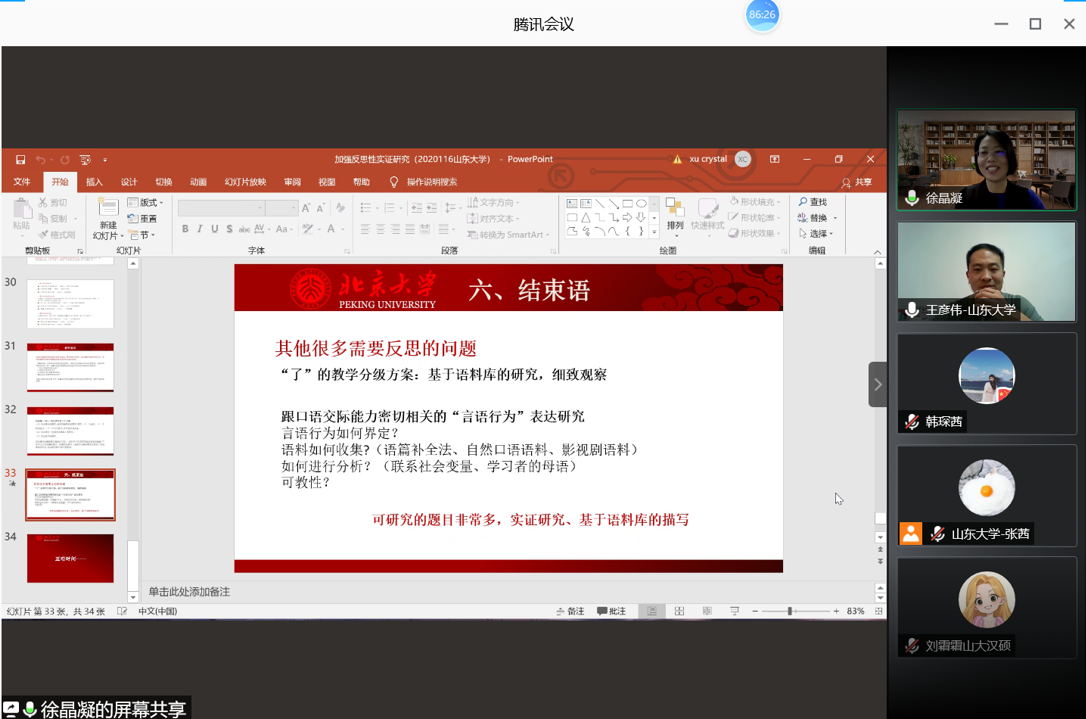
Task: Toggle normal view in status bar
Action: (651, 611)
